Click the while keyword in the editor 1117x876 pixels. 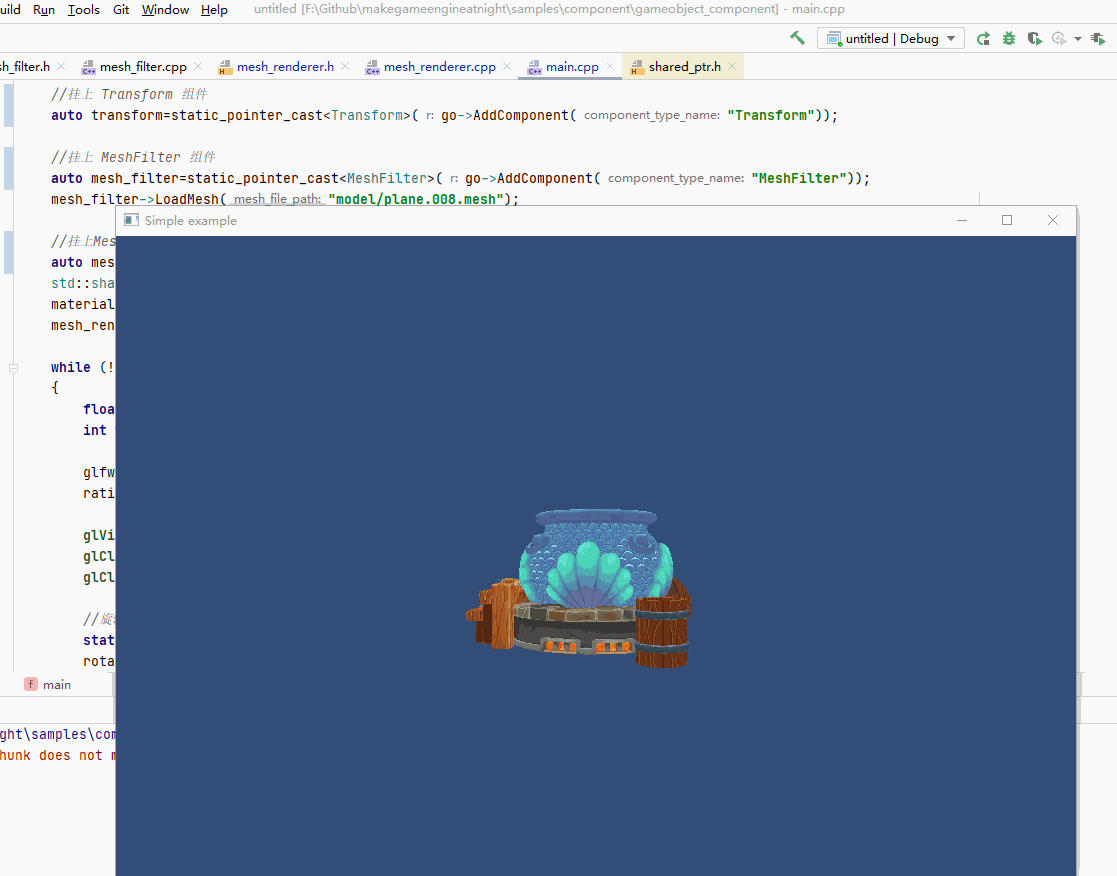coord(71,367)
